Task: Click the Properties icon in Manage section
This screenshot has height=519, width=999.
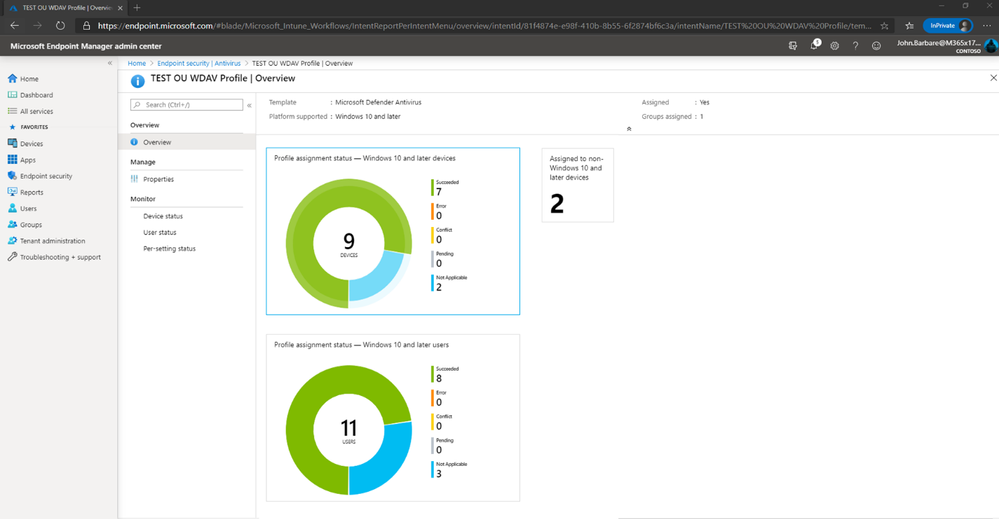Action: pyautogui.click(x=134, y=179)
